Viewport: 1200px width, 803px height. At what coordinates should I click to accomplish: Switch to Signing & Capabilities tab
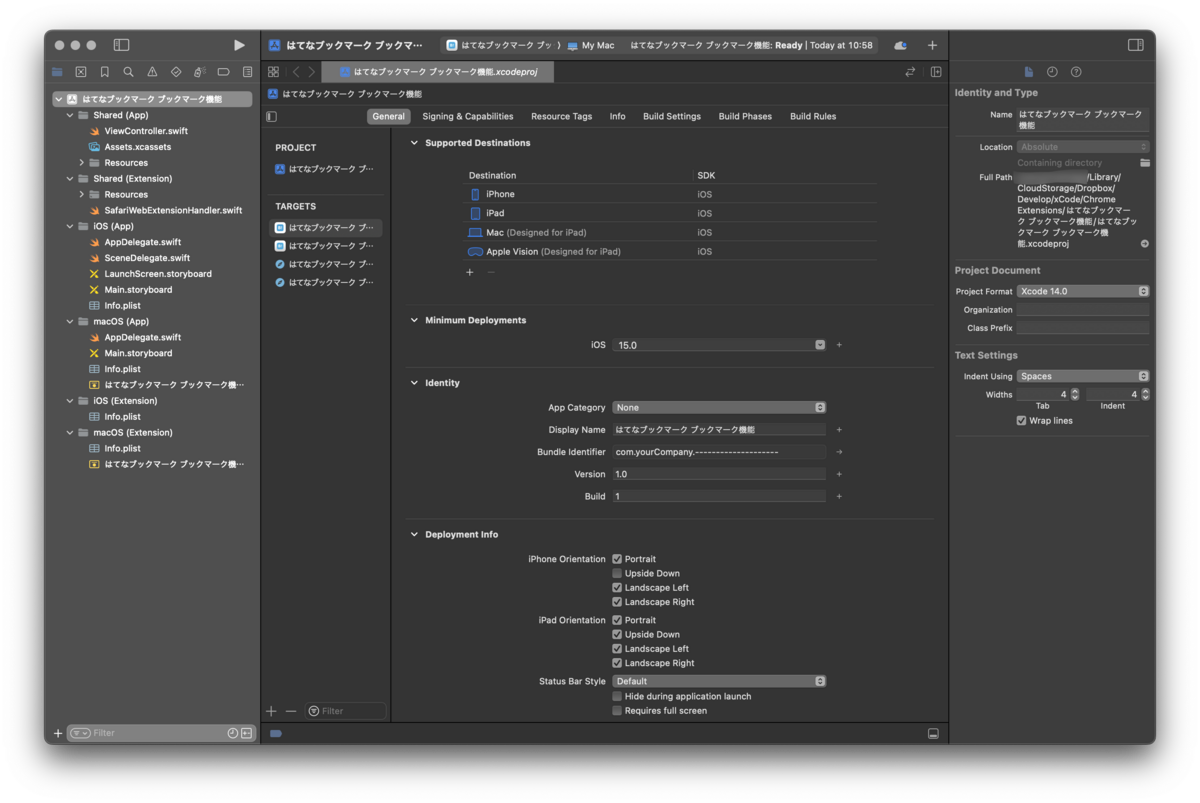pyautogui.click(x=468, y=116)
